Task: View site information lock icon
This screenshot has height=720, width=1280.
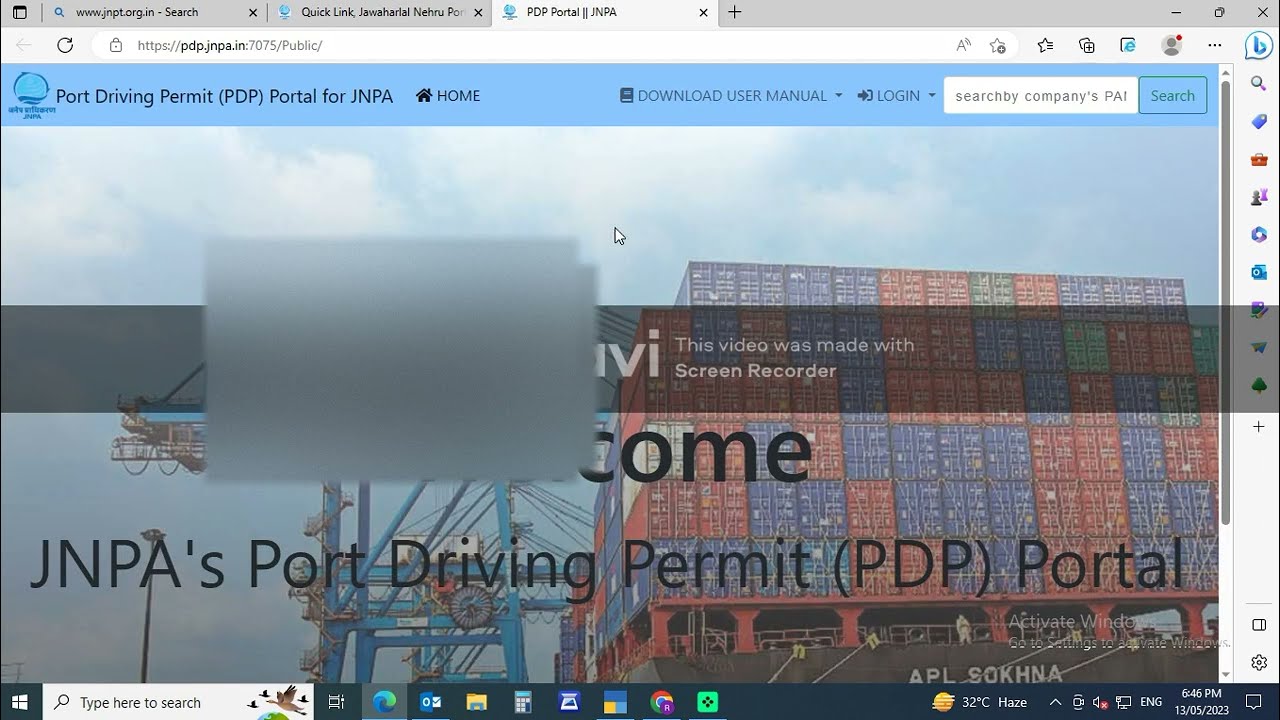Action: tap(116, 45)
